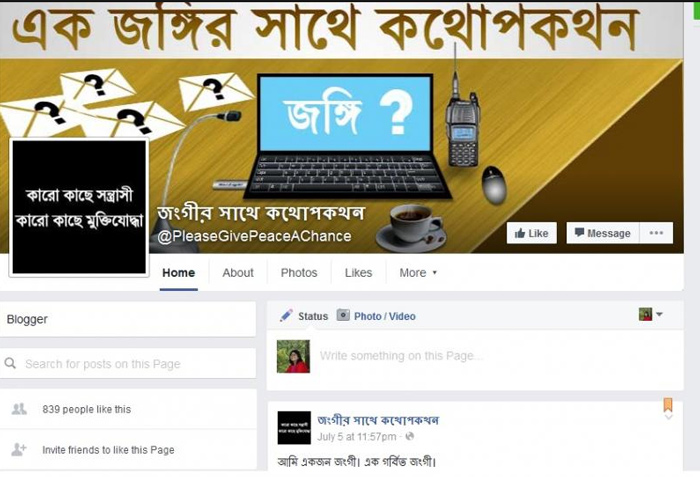Click the 839 people like this icon

[x=19, y=409]
